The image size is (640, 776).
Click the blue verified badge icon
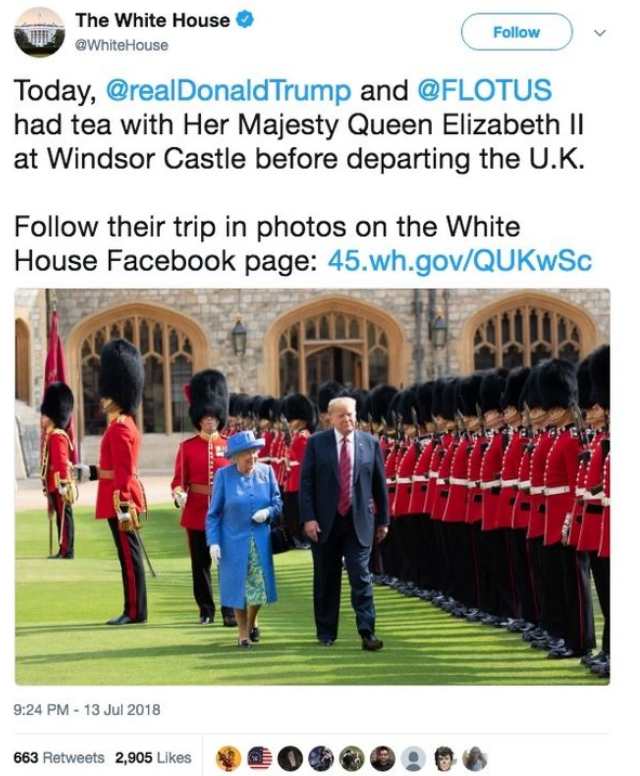(x=246, y=20)
